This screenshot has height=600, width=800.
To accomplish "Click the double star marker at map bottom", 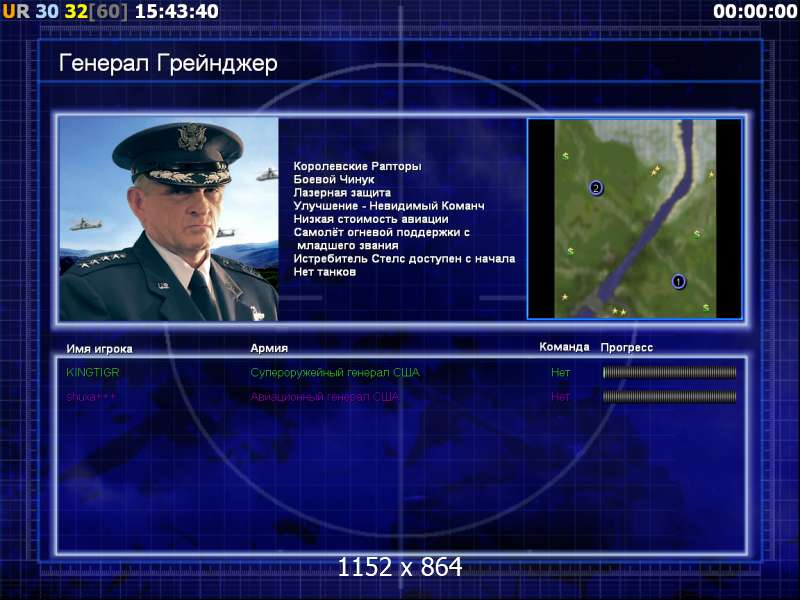I will click(619, 311).
